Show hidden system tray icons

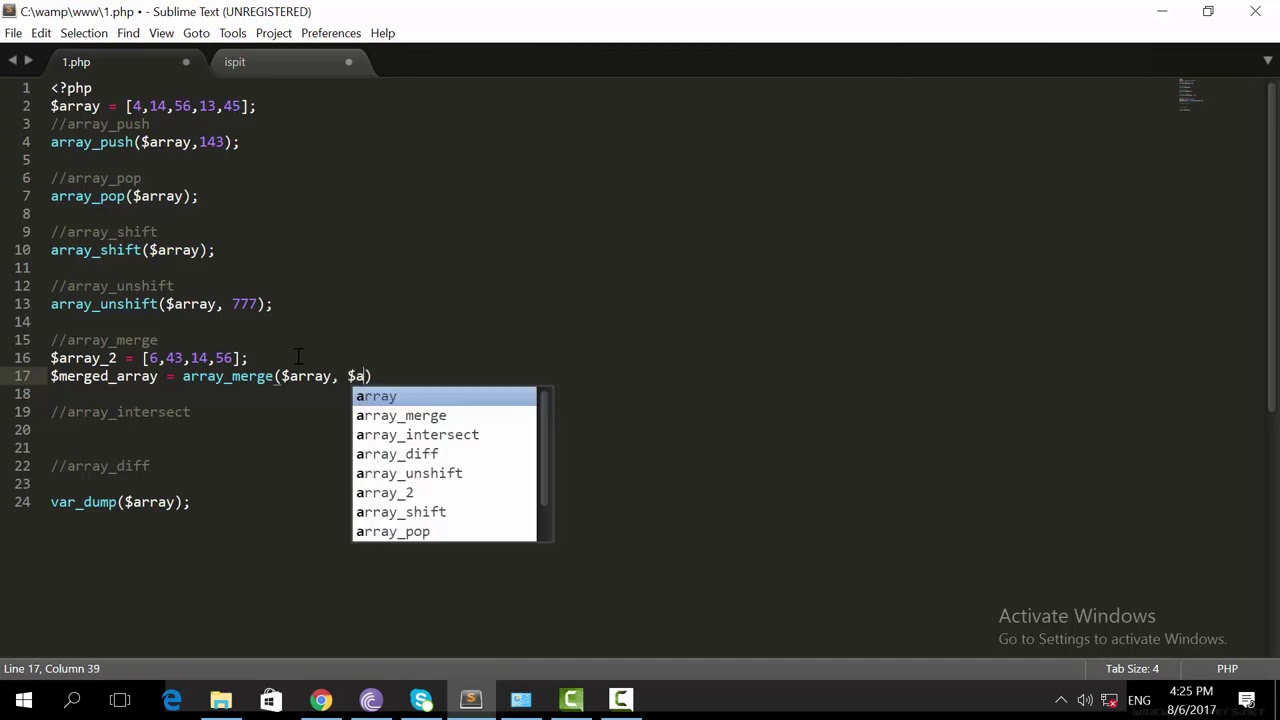point(1061,700)
